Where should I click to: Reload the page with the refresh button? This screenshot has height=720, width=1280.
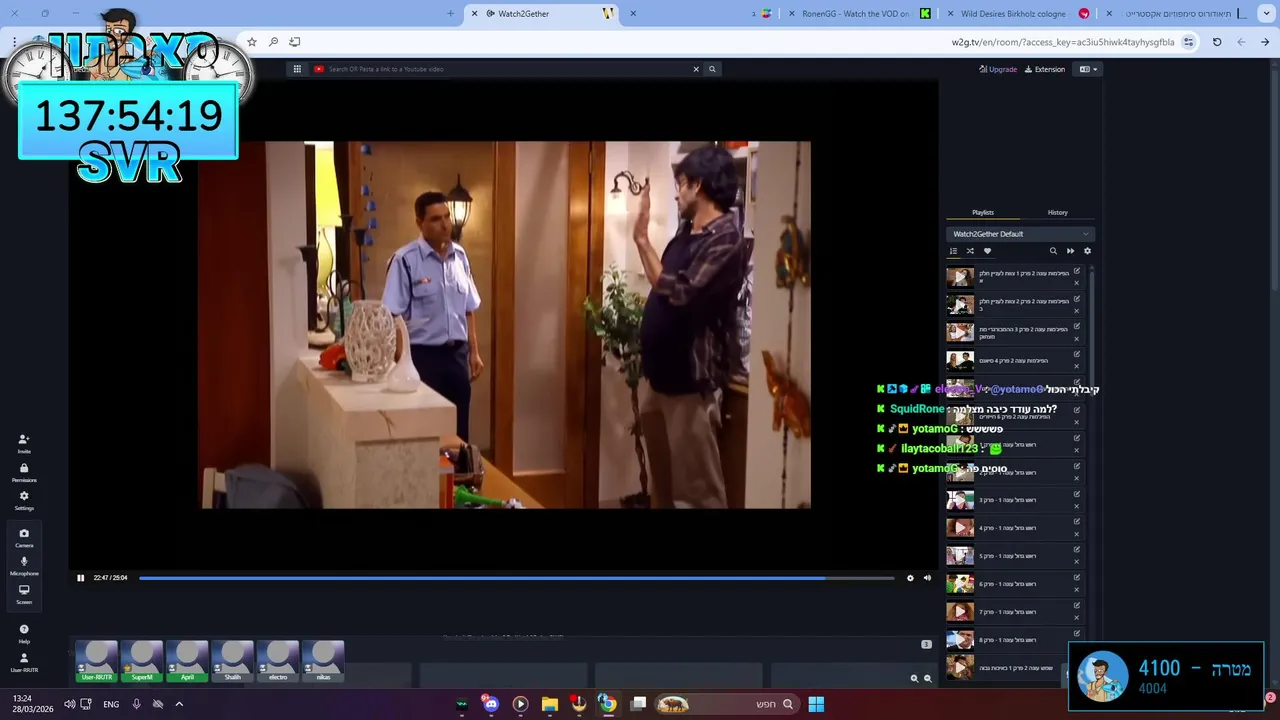1217,42
